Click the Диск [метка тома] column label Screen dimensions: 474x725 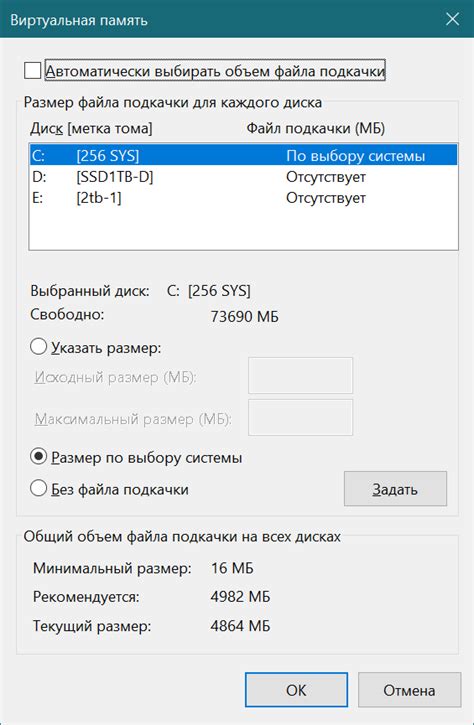(91, 128)
